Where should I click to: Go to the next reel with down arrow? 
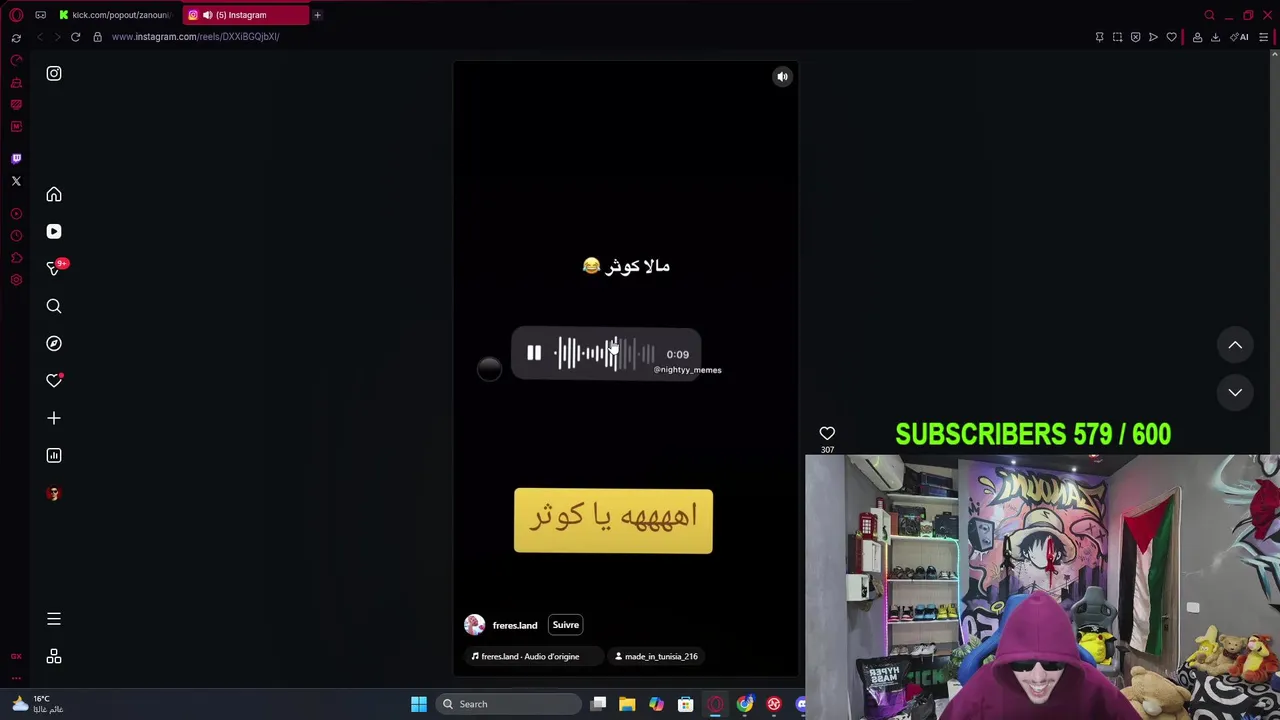tap(1235, 392)
